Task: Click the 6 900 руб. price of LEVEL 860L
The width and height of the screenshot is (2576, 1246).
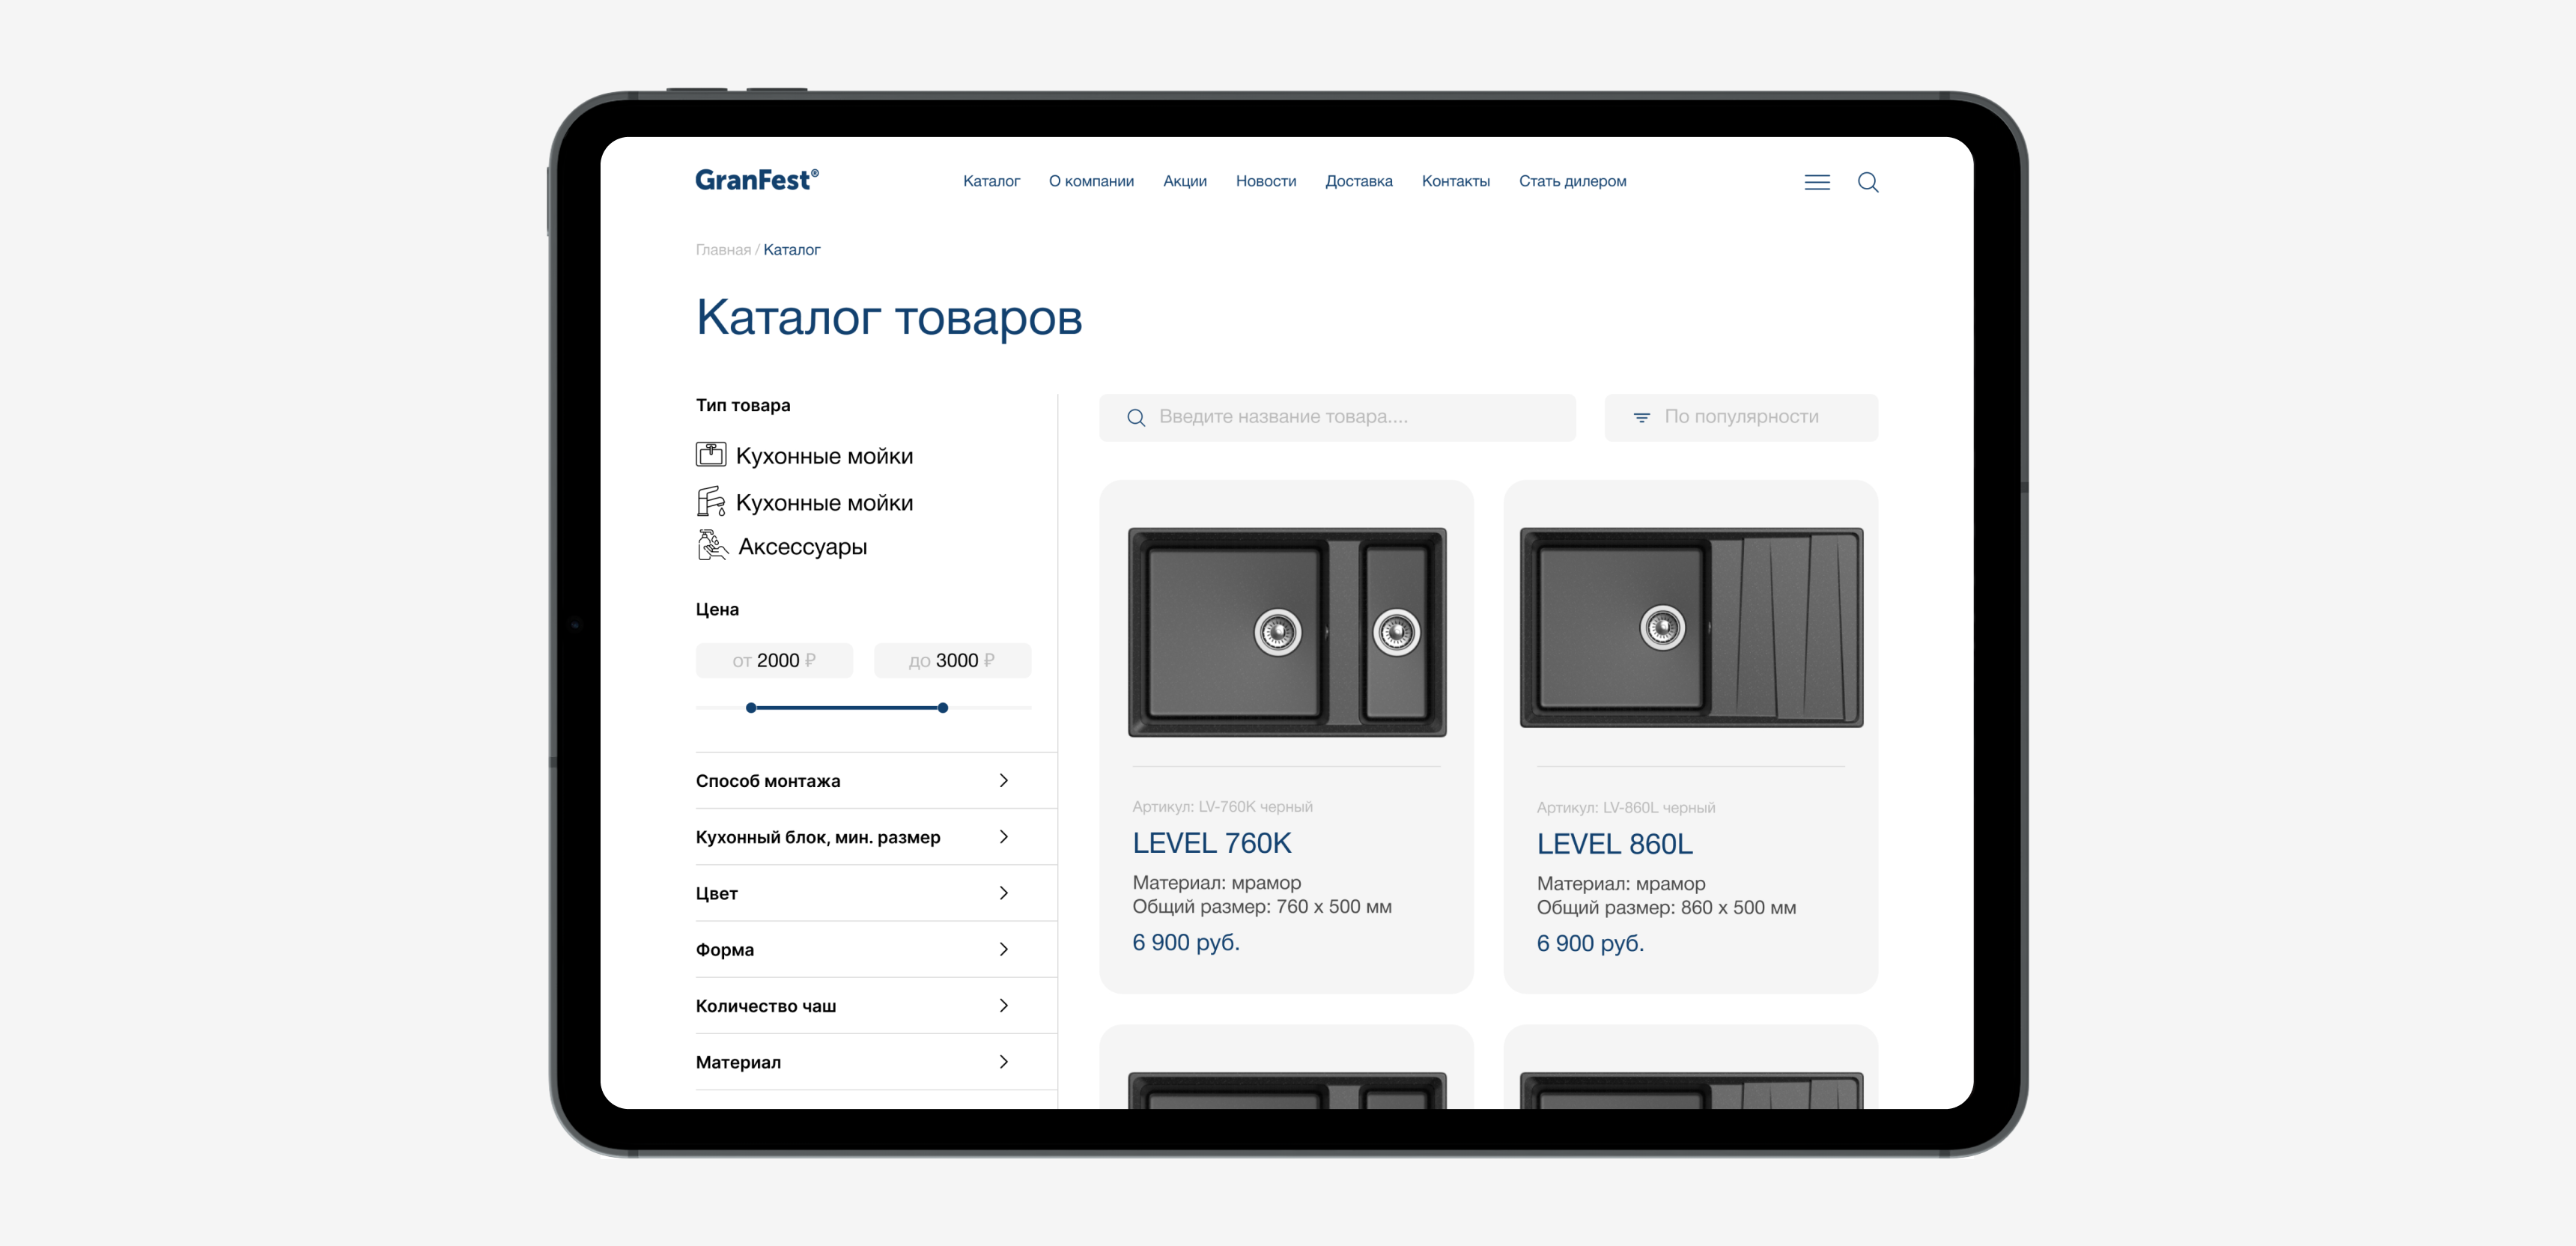Action: [x=1590, y=943]
